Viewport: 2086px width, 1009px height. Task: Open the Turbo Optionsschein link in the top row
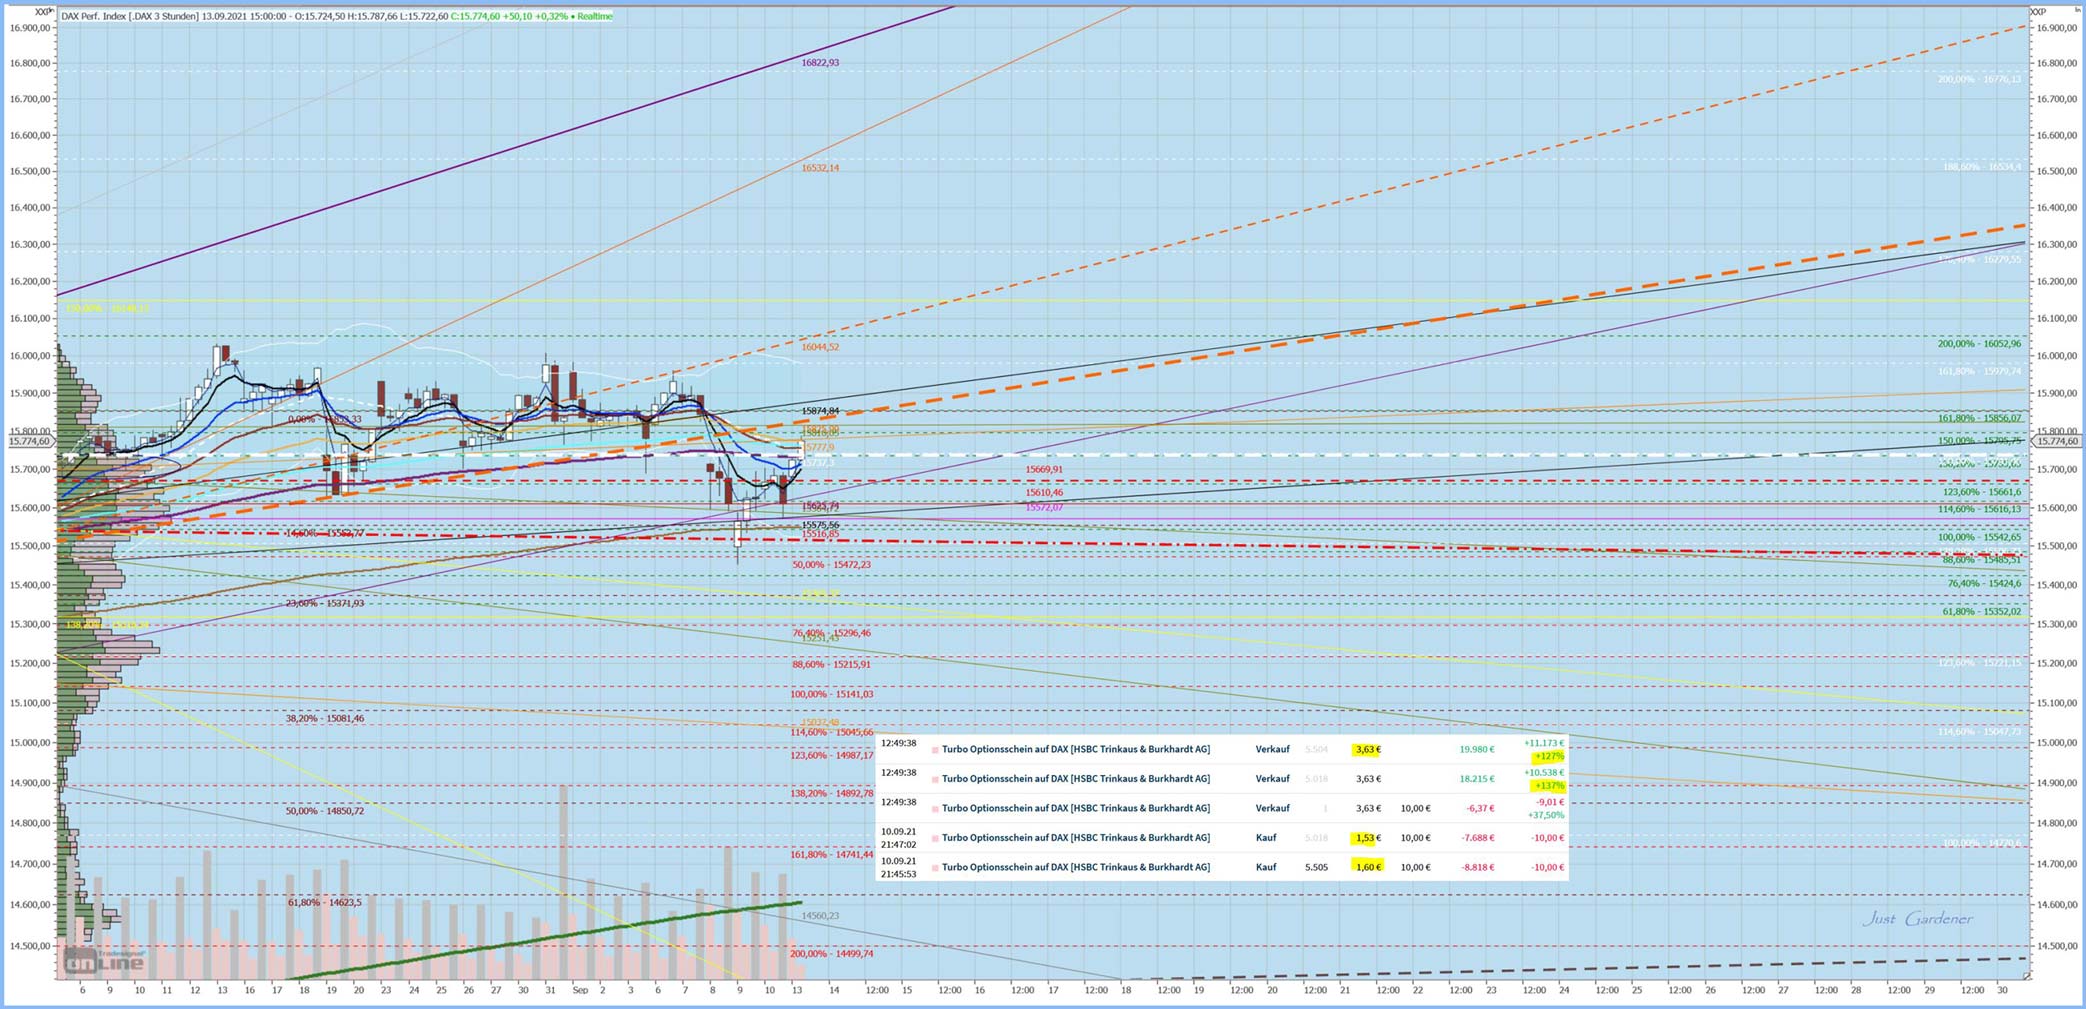[1075, 749]
